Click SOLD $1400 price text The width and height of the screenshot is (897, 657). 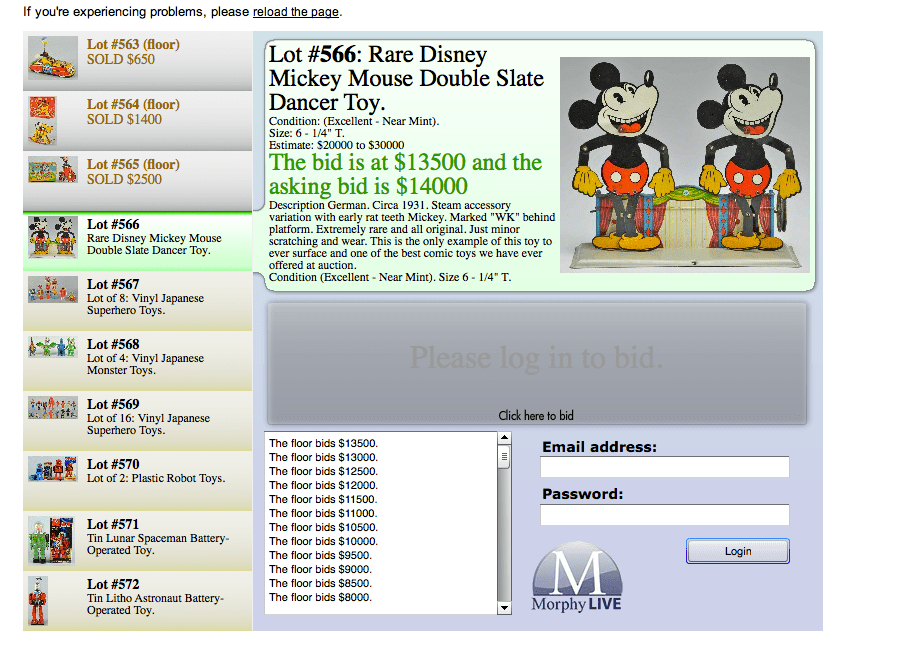pos(124,120)
